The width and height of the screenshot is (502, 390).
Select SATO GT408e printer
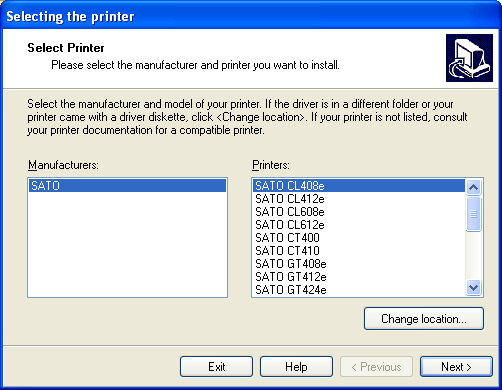359,264
